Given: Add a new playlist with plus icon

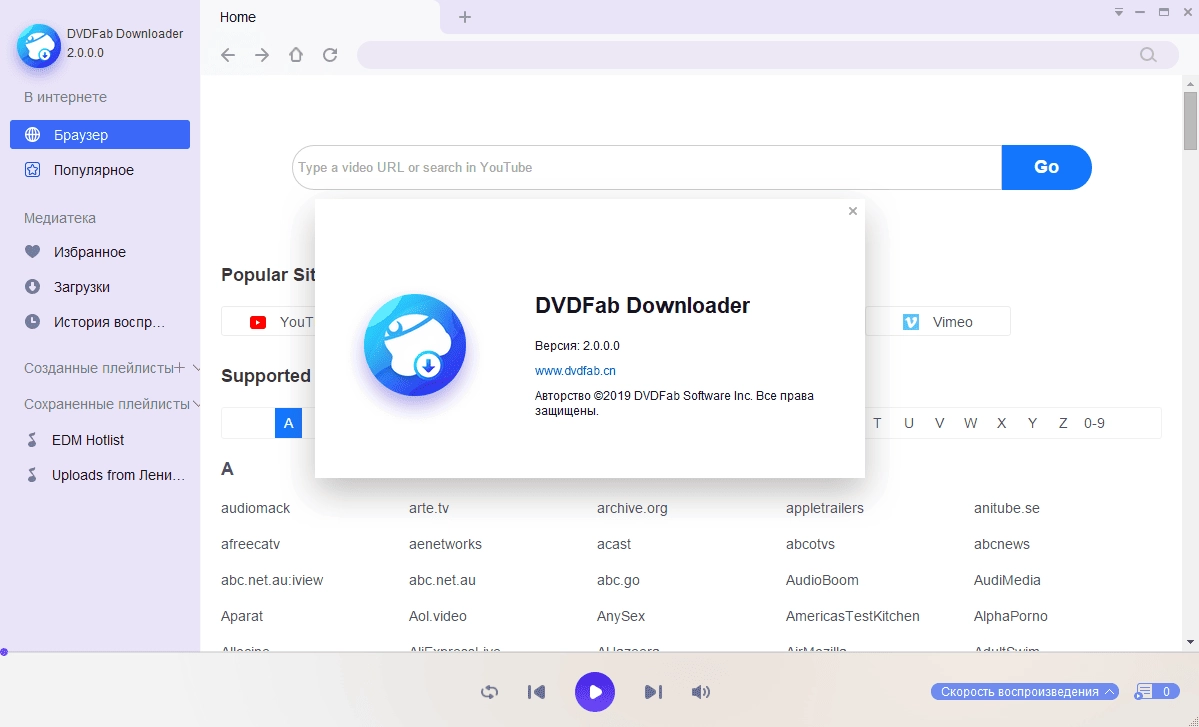Looking at the screenshot, I should pyautogui.click(x=180, y=368).
